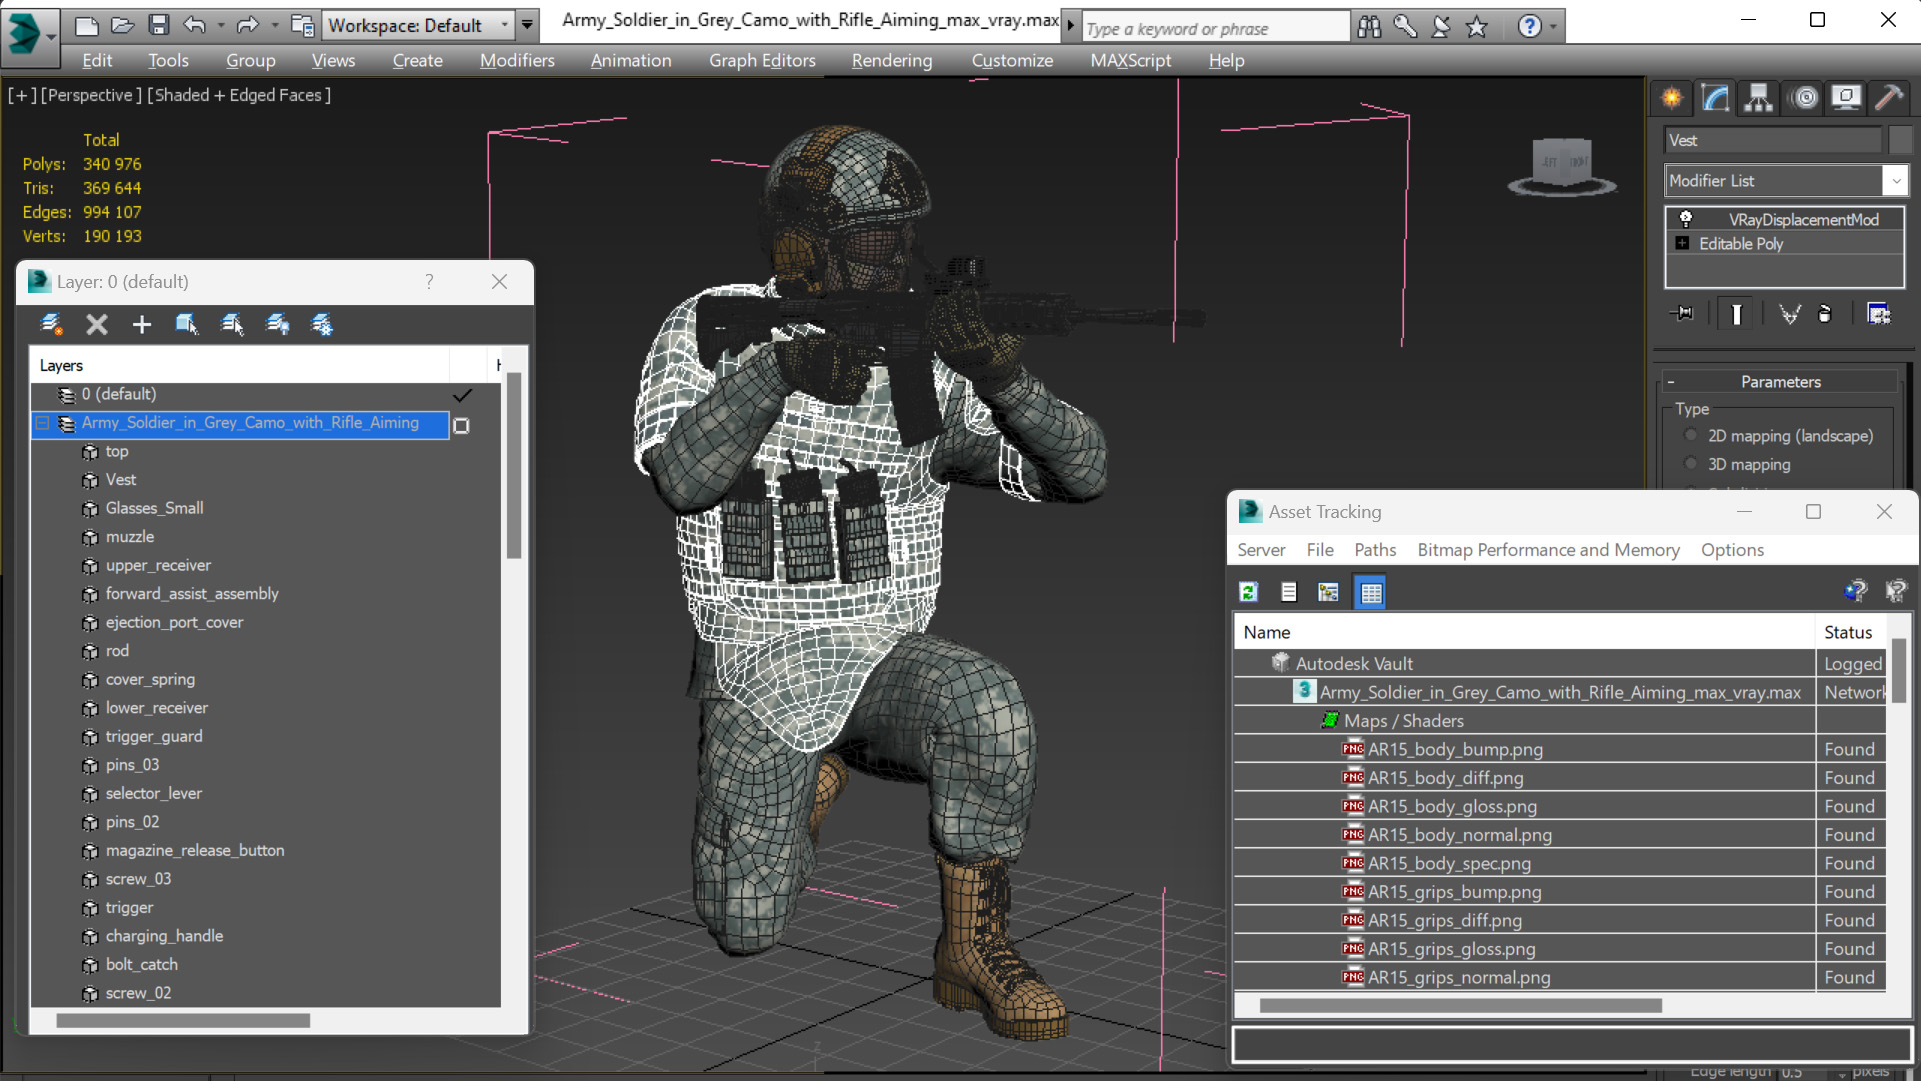
Task: Enable Asset Tracking Tree View icon
Action: [1328, 592]
